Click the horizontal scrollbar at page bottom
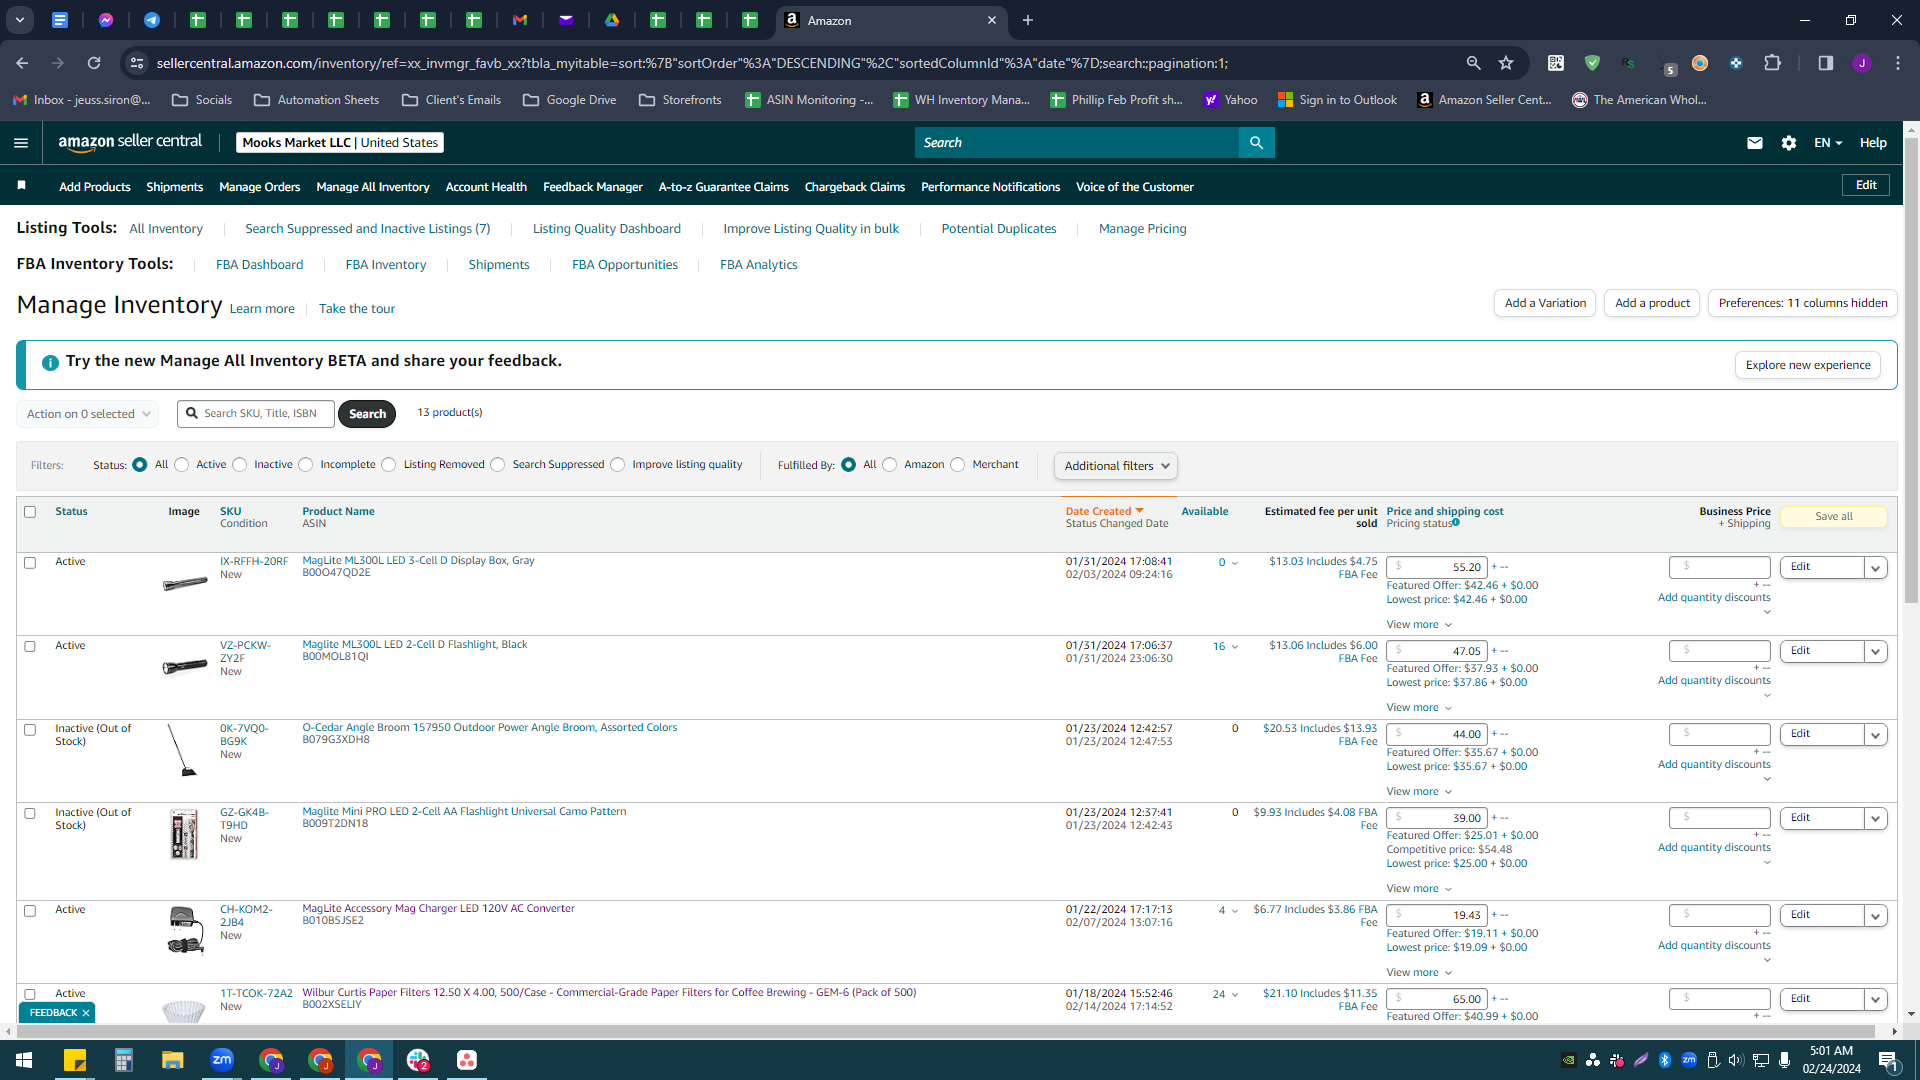The image size is (1920, 1080). click(x=944, y=1032)
